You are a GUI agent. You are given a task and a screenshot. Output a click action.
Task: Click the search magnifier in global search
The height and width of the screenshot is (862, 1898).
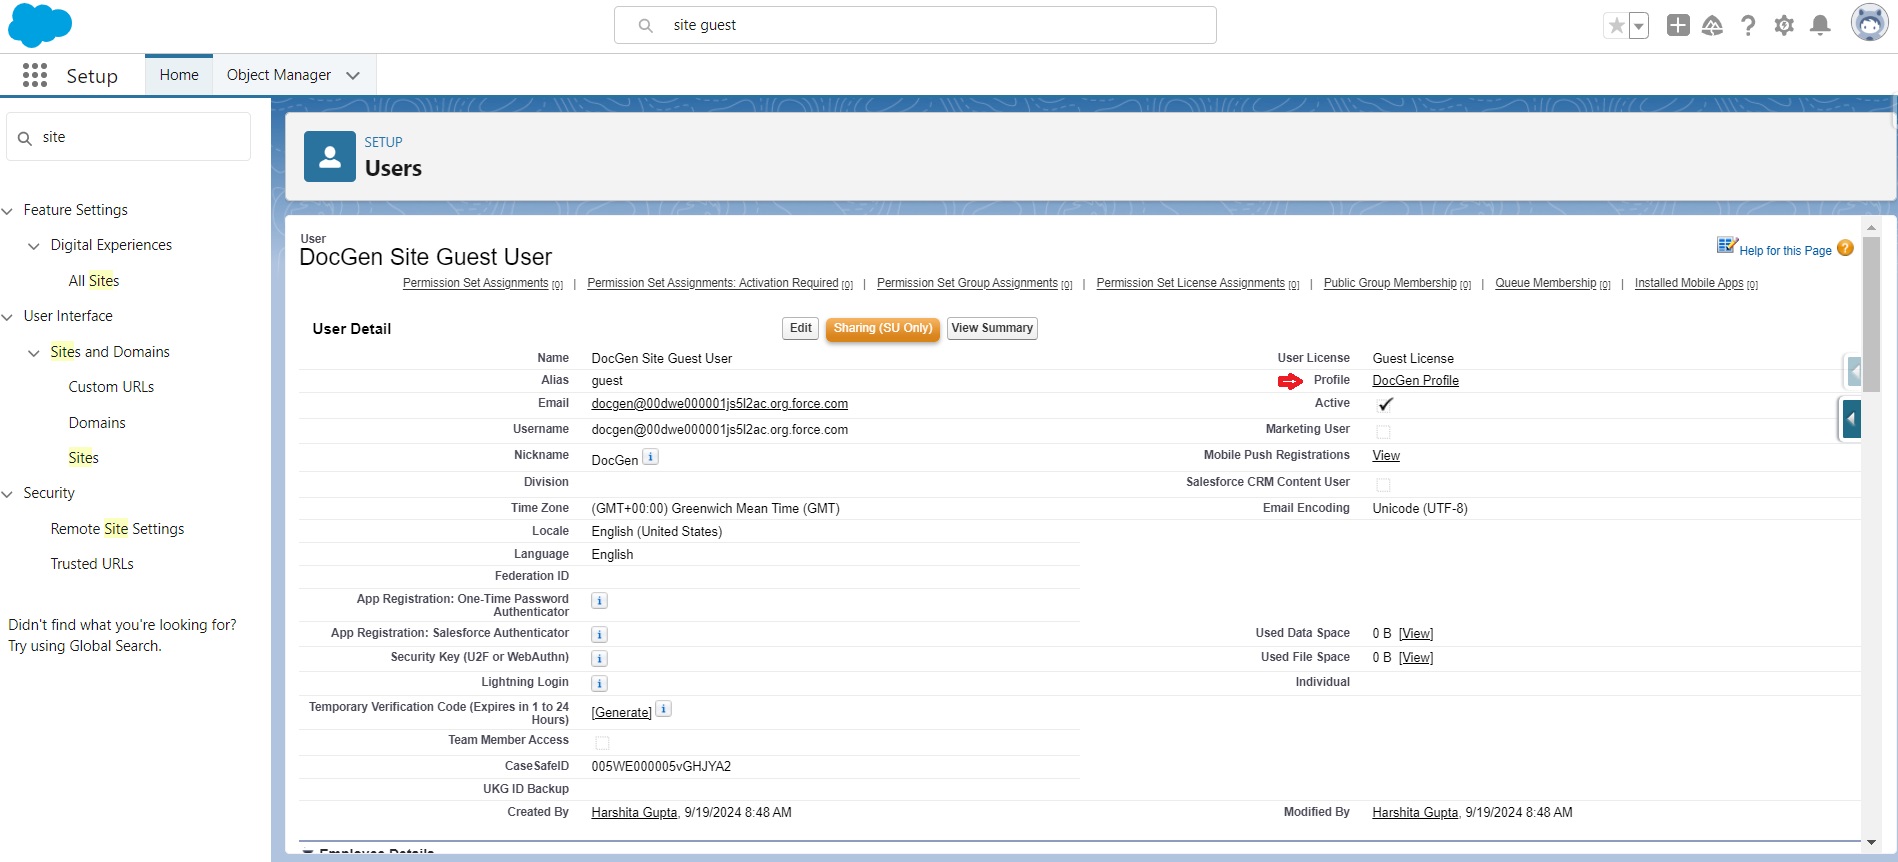tap(646, 26)
